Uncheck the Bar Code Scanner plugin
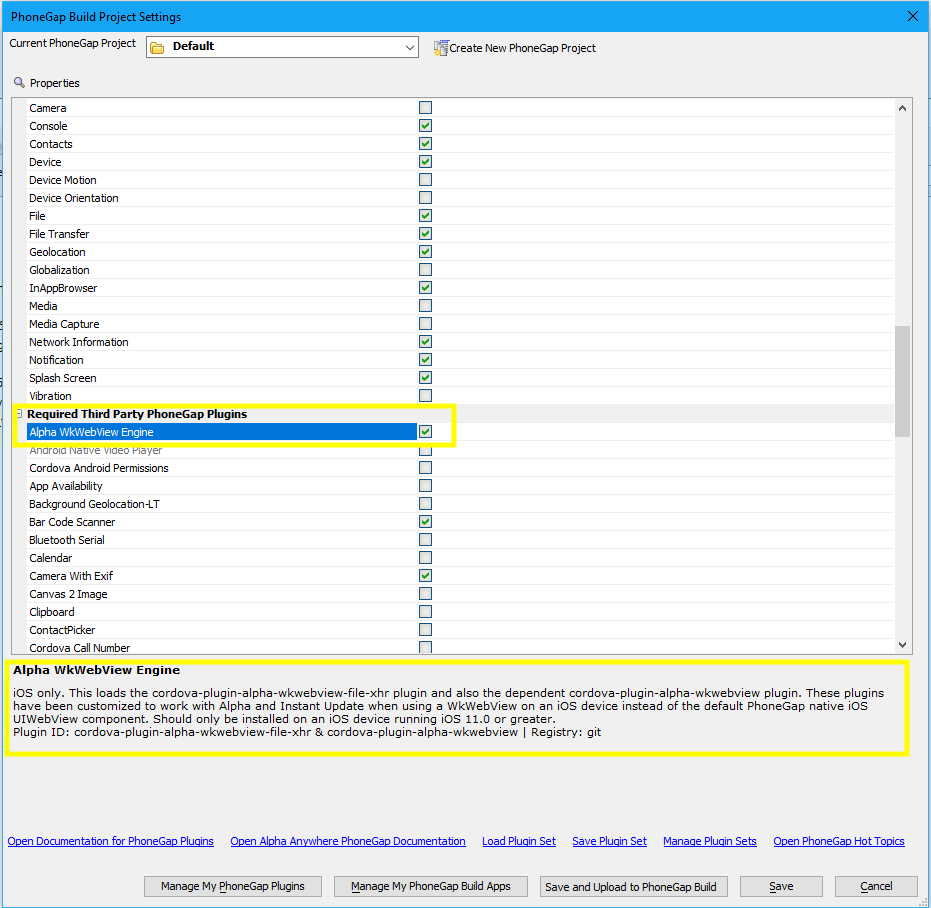This screenshot has width=931, height=908. click(x=425, y=521)
